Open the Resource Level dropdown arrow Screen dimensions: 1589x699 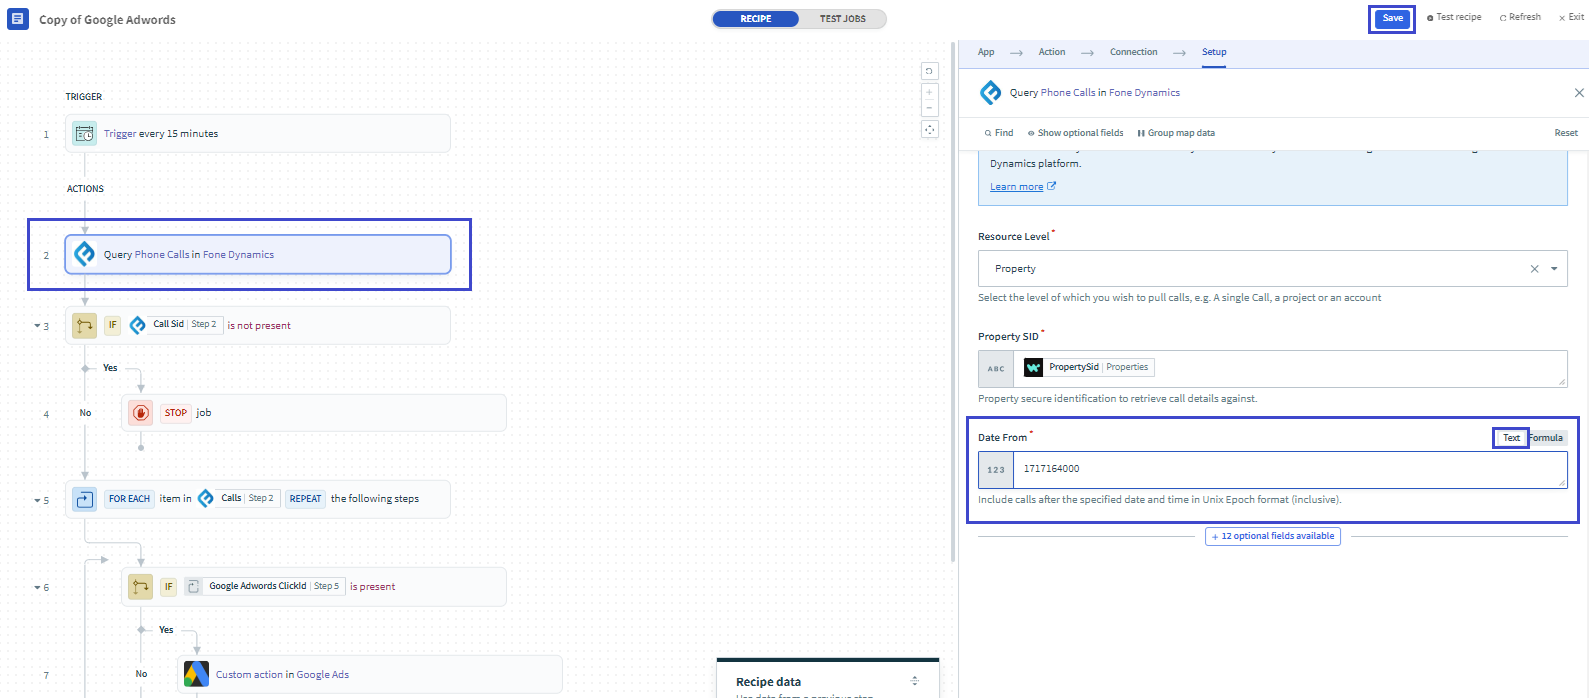pos(1554,269)
